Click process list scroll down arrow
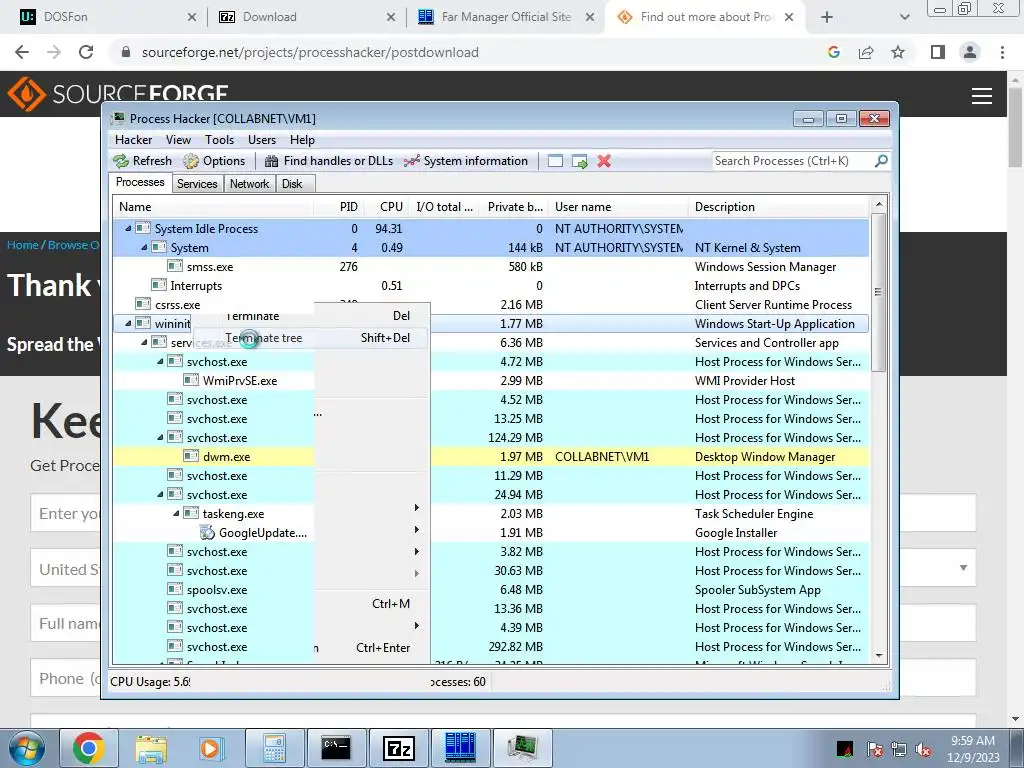 [x=878, y=656]
